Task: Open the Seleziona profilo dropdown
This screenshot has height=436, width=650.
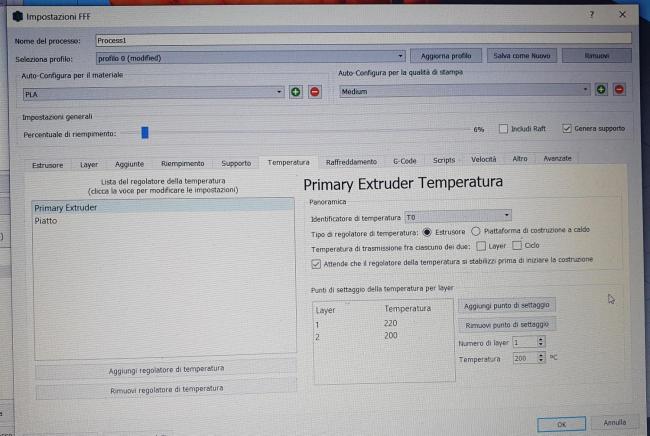Action: click(x=250, y=57)
